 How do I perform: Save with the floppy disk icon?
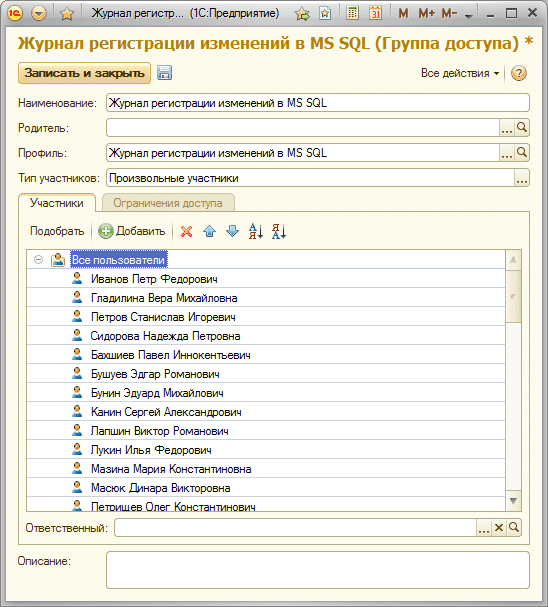164,73
